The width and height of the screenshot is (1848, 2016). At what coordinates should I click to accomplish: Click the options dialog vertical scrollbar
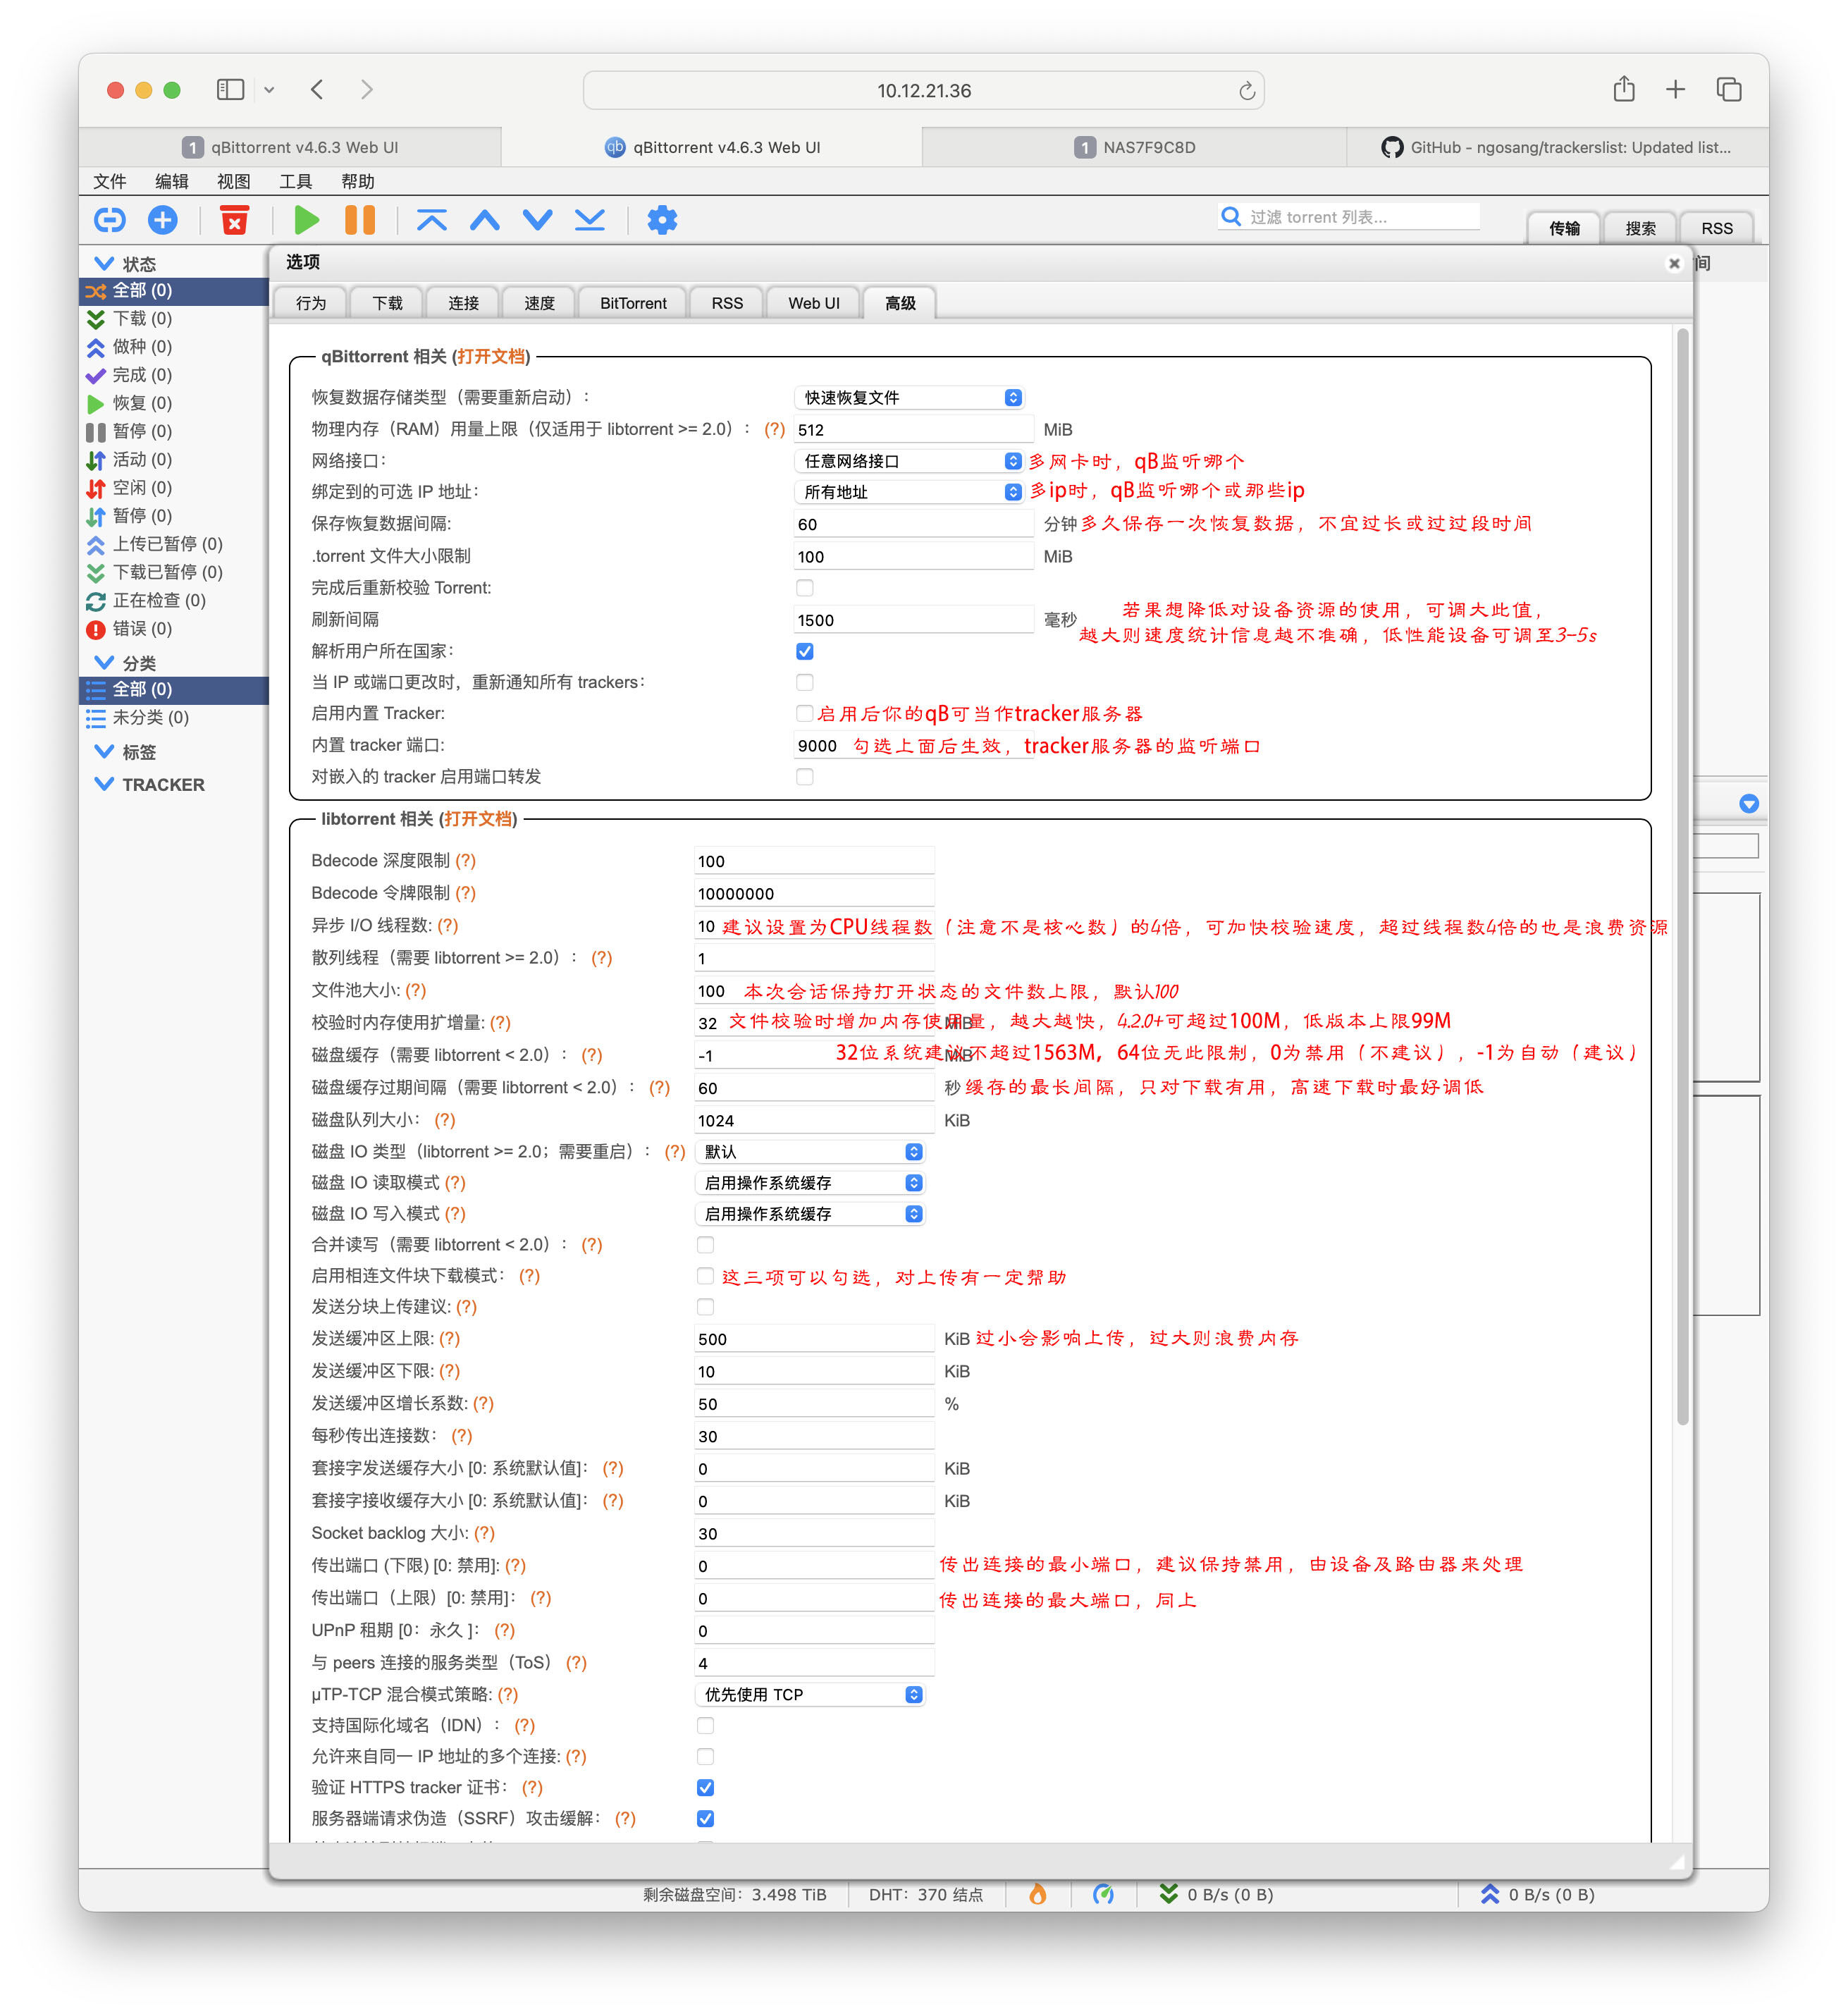tap(1683, 876)
